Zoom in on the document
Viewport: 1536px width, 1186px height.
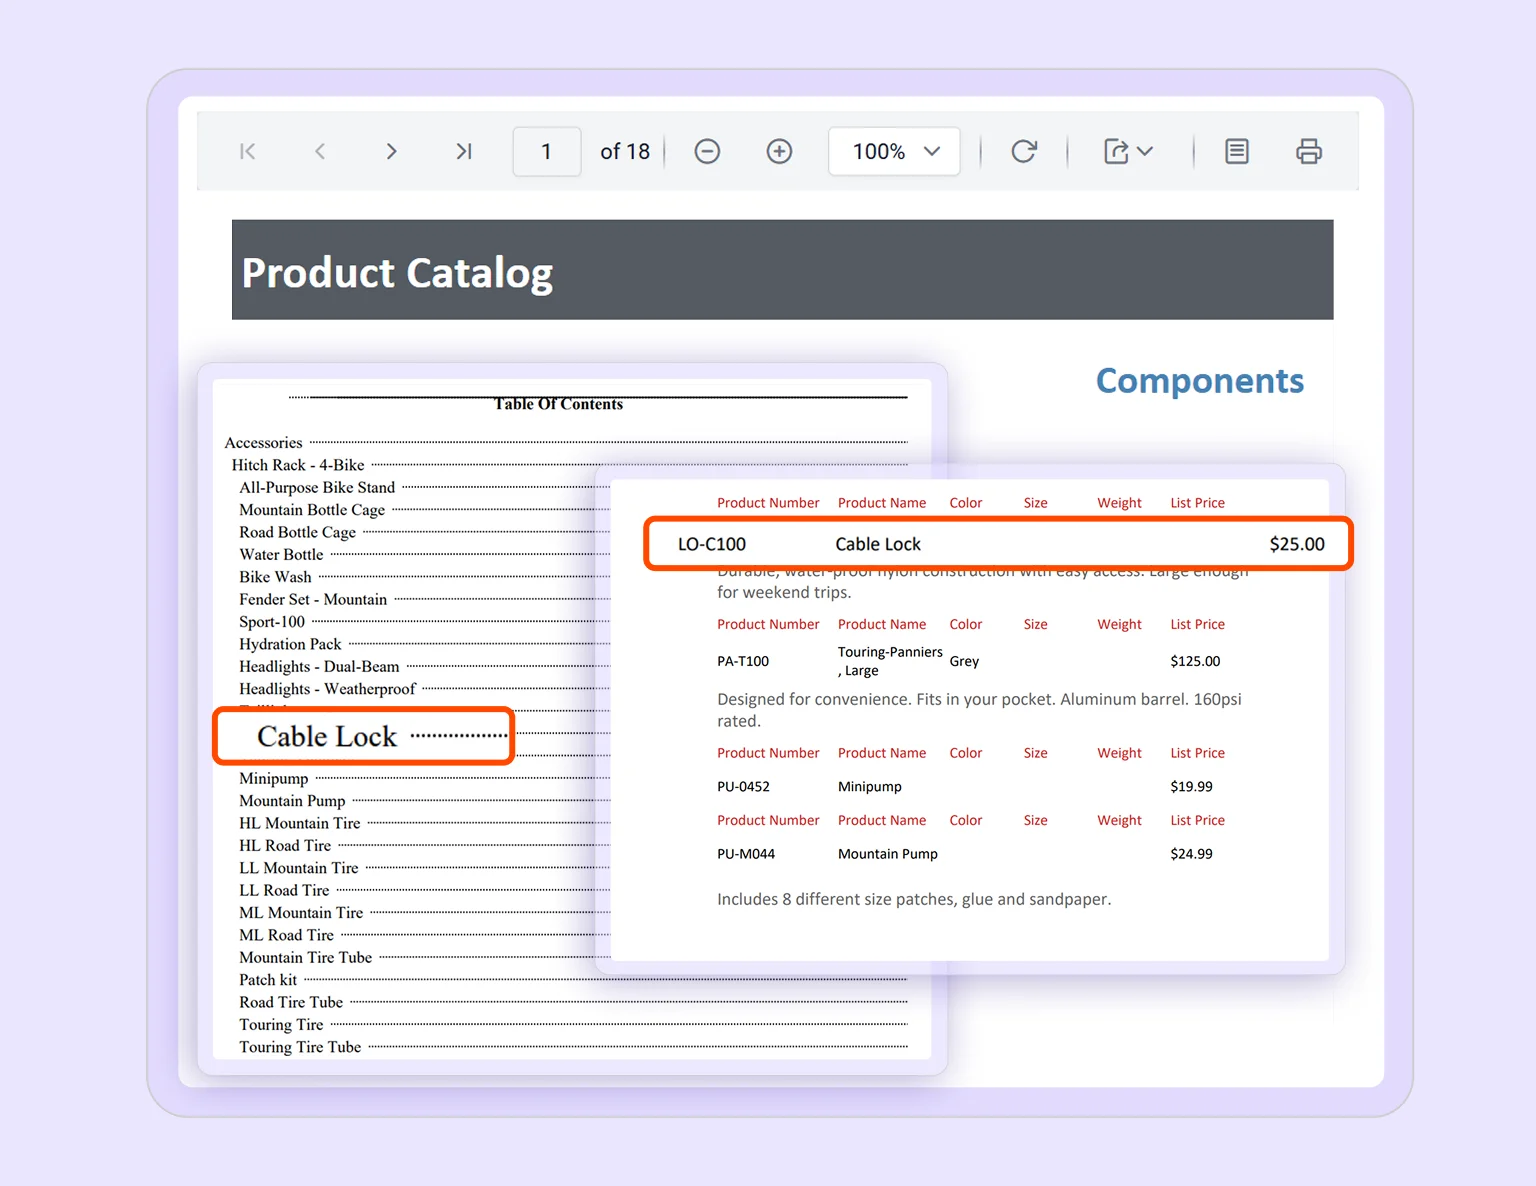779,151
